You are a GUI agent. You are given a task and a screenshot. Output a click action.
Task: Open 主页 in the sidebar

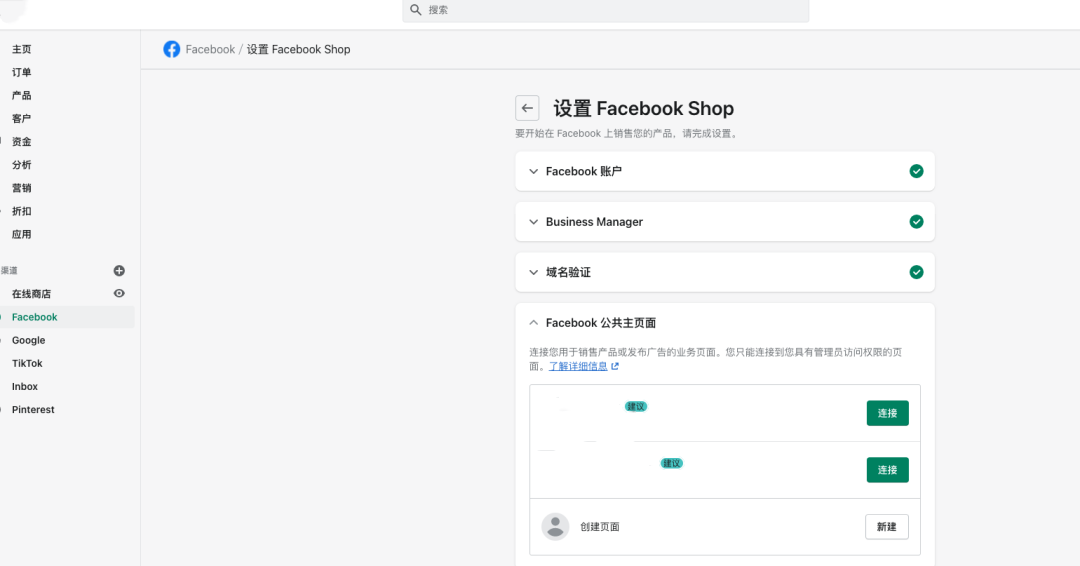coord(21,50)
